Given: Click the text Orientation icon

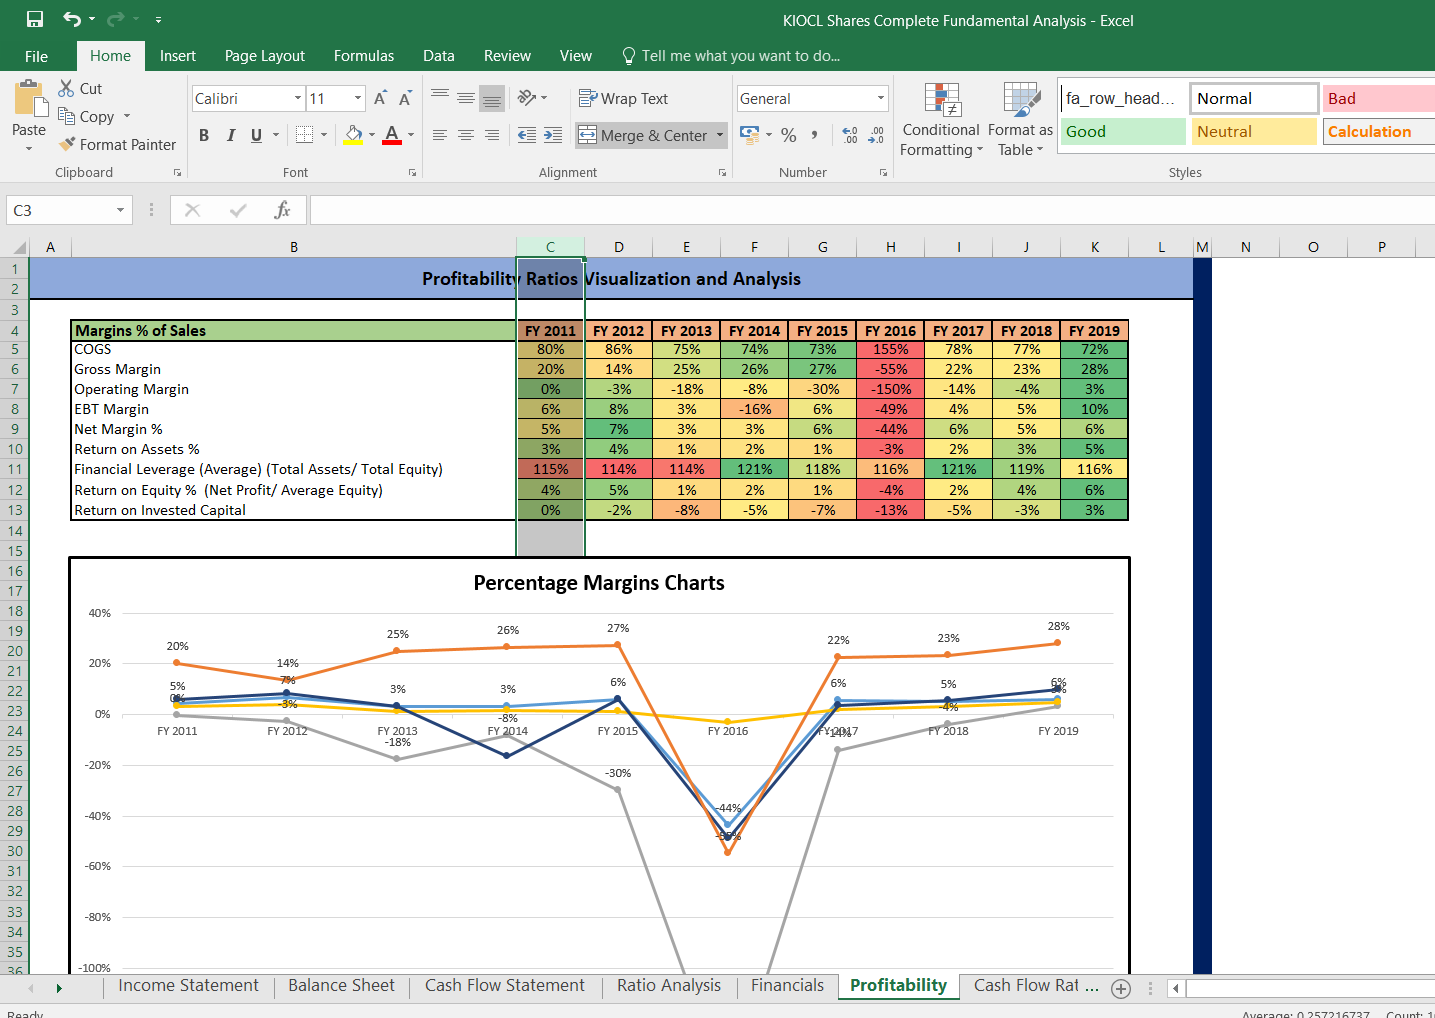Looking at the screenshot, I should pos(527,97).
